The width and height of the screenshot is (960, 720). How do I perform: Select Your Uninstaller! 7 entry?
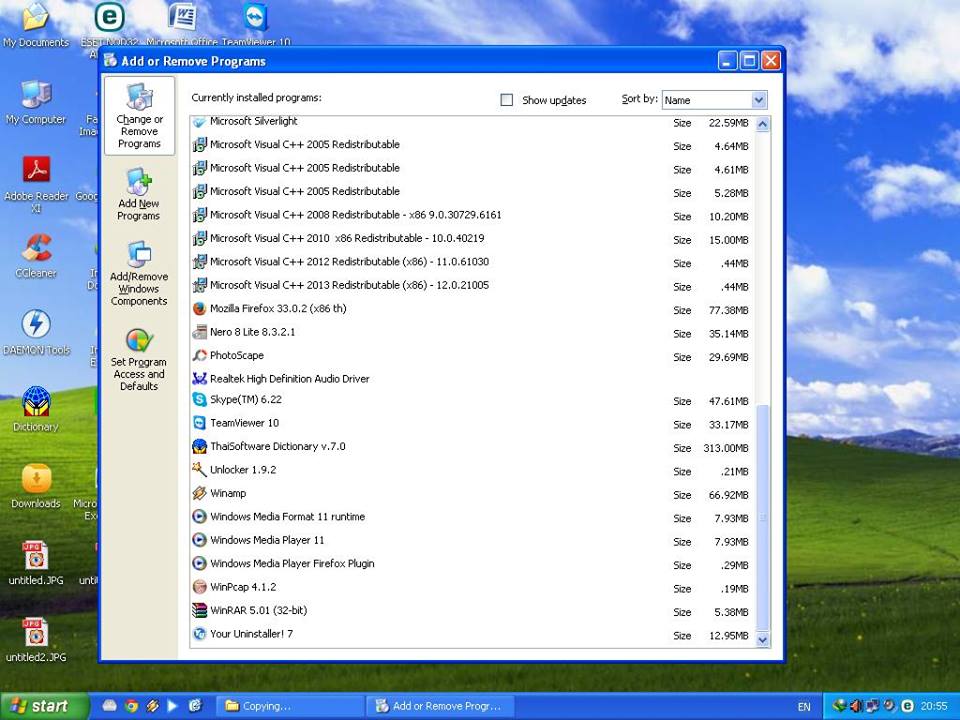click(x=251, y=634)
